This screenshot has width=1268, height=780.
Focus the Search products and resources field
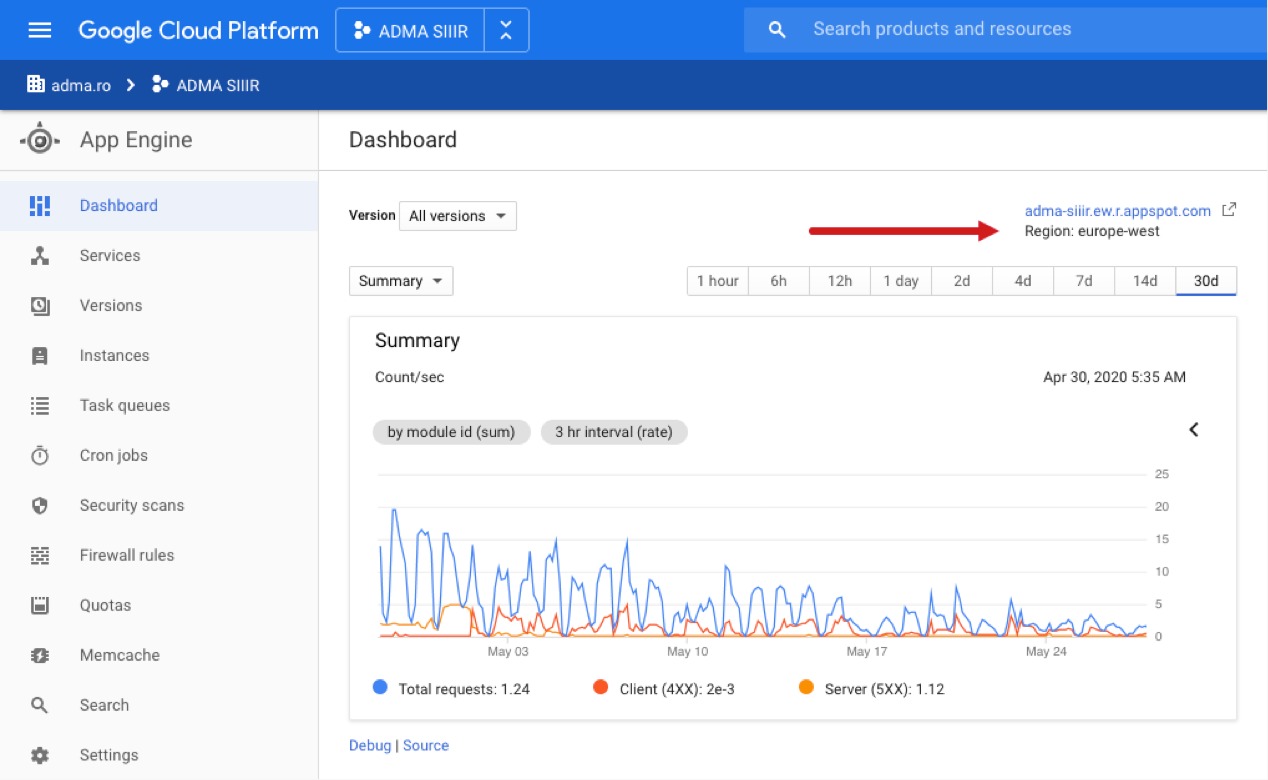pos(1005,30)
